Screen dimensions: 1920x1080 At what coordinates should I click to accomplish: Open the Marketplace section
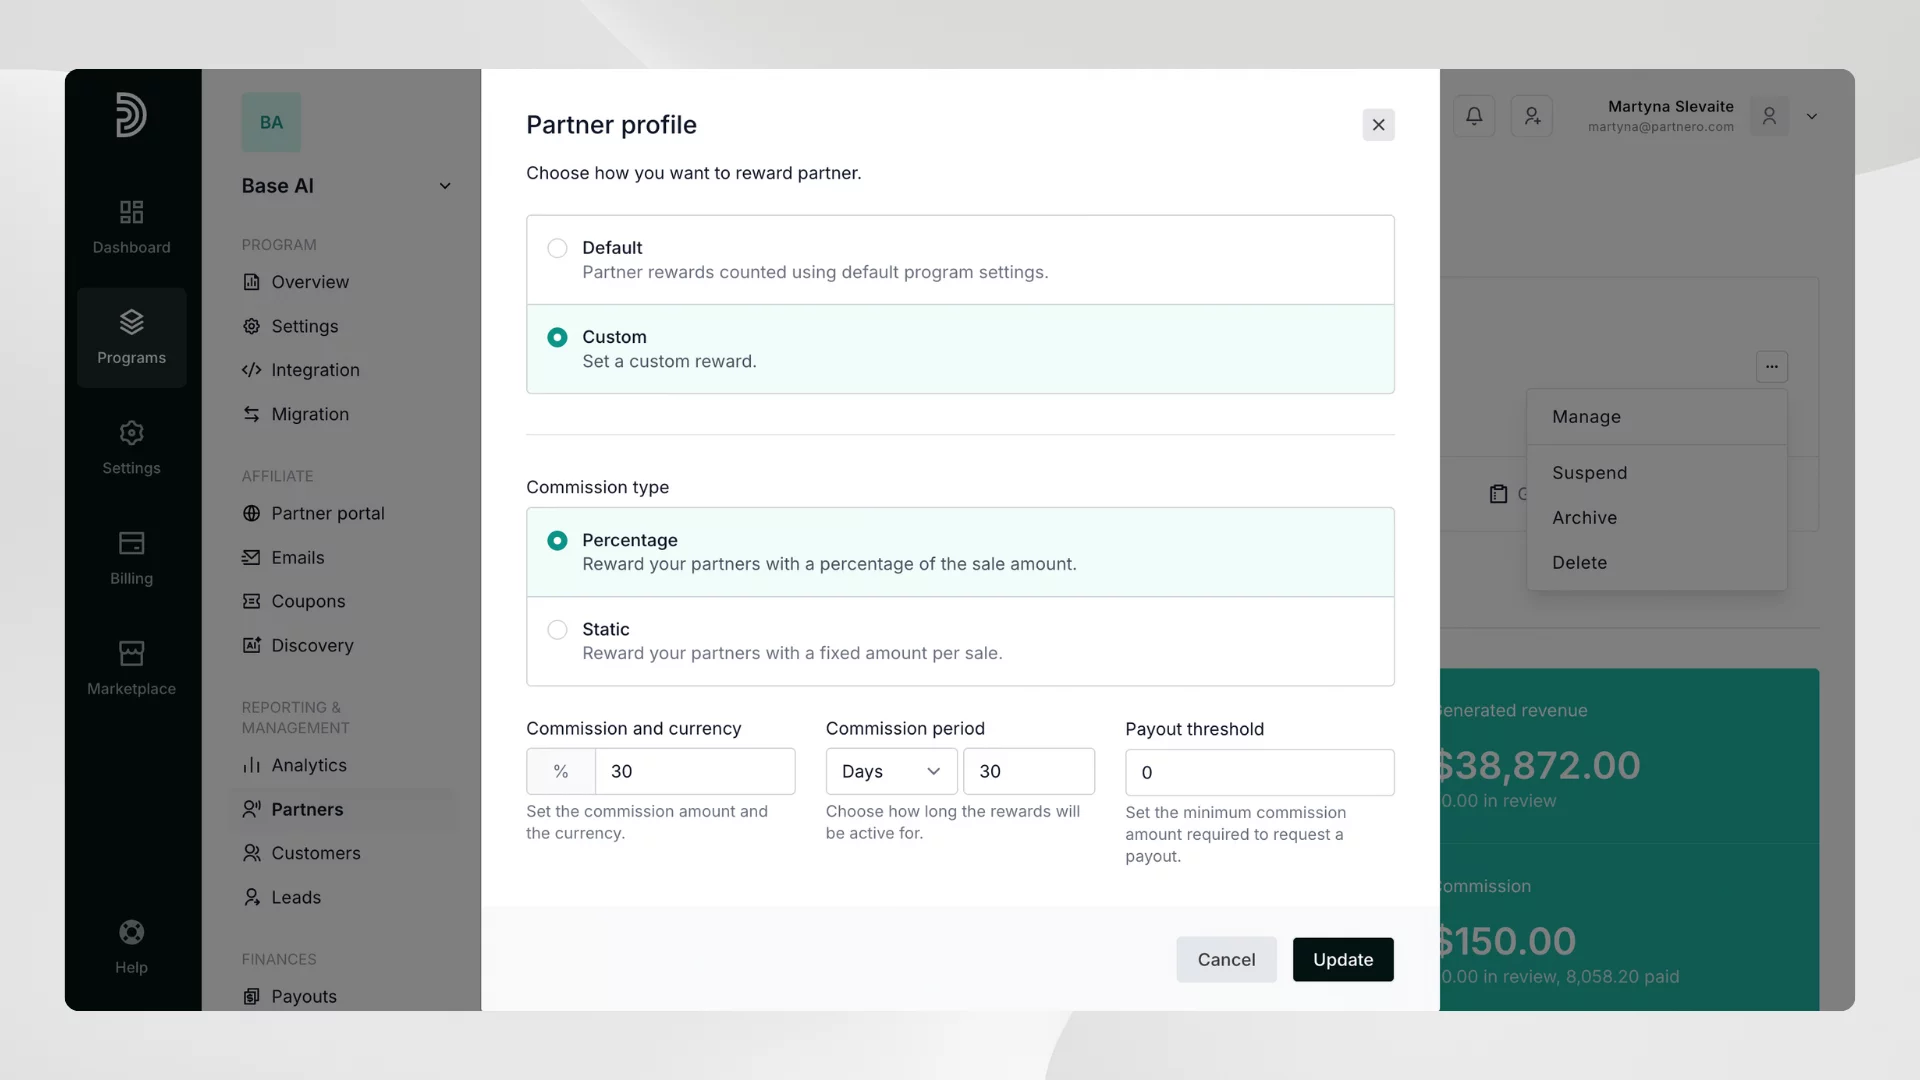(130, 667)
